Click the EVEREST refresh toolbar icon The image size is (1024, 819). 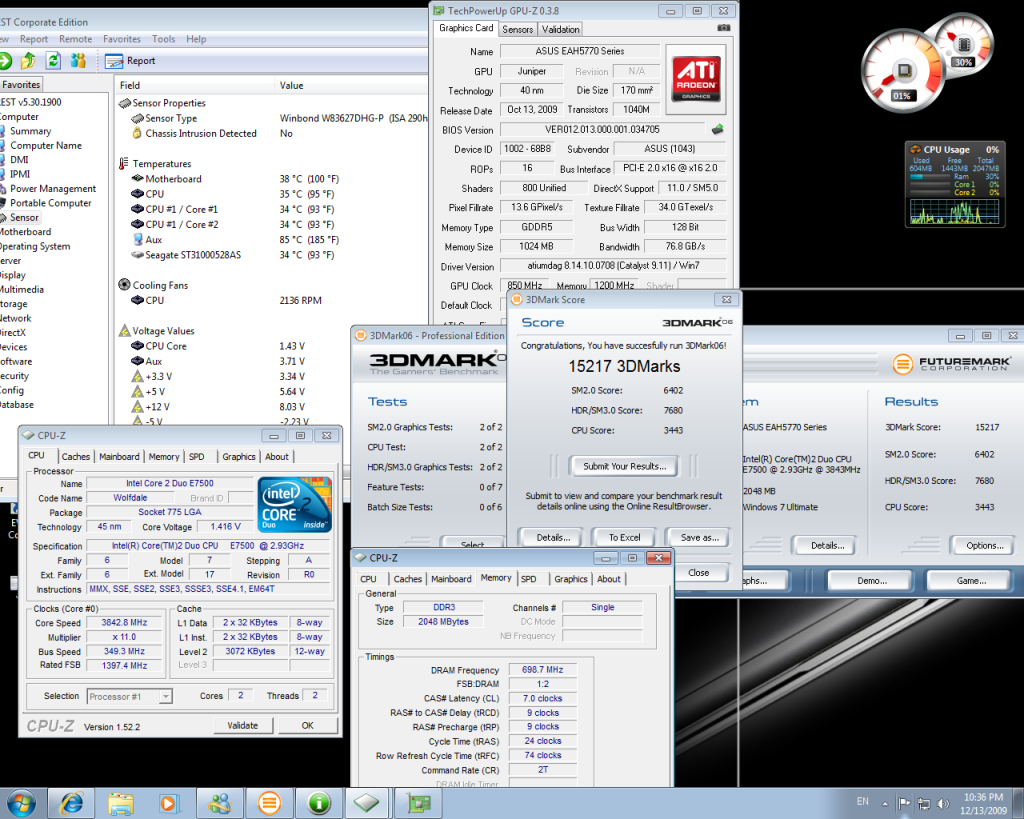click(53, 61)
